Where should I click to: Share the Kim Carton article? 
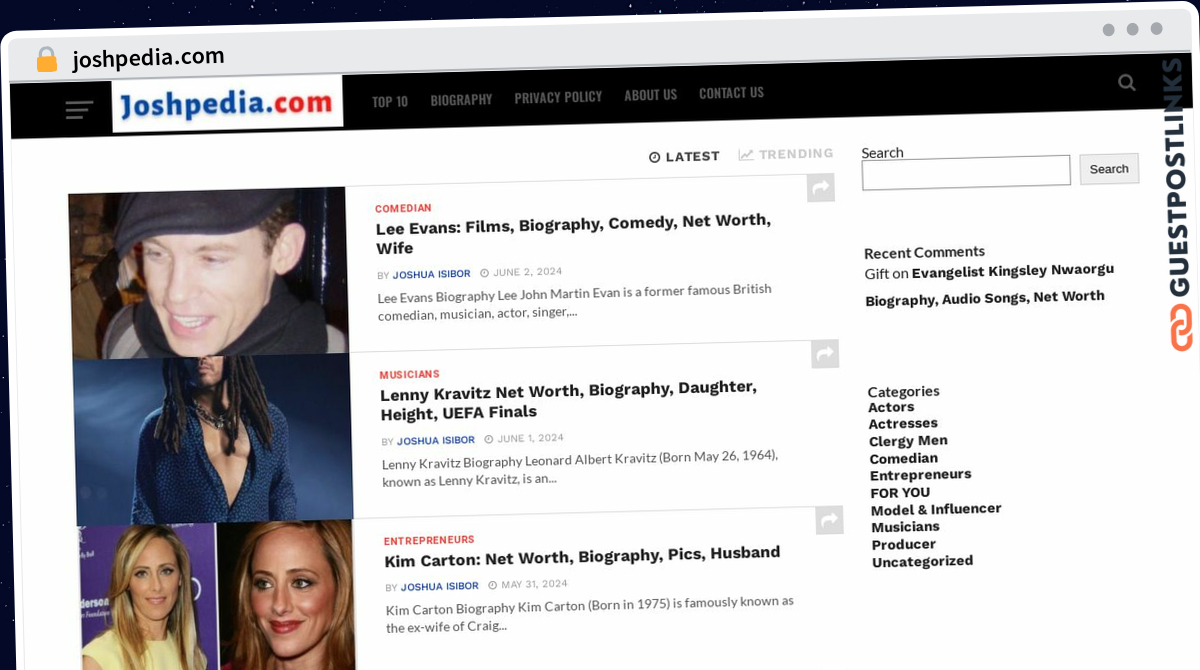click(x=829, y=520)
